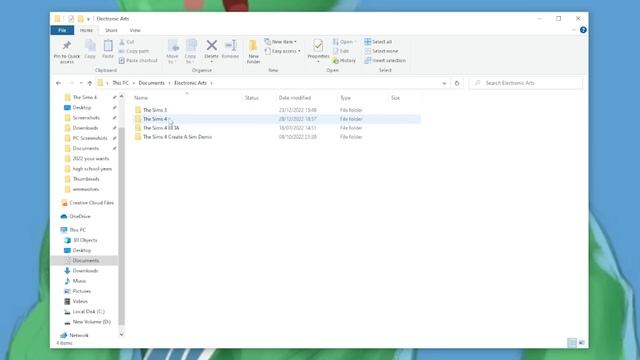Sort by the Size column header
640x360 pixels.
point(396,98)
